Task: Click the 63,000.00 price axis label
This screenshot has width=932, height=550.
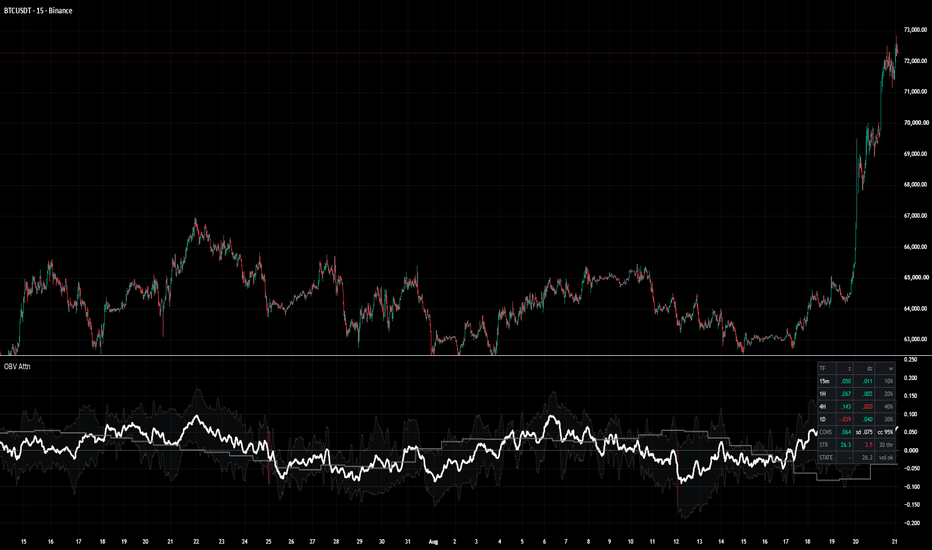Action: (915, 340)
